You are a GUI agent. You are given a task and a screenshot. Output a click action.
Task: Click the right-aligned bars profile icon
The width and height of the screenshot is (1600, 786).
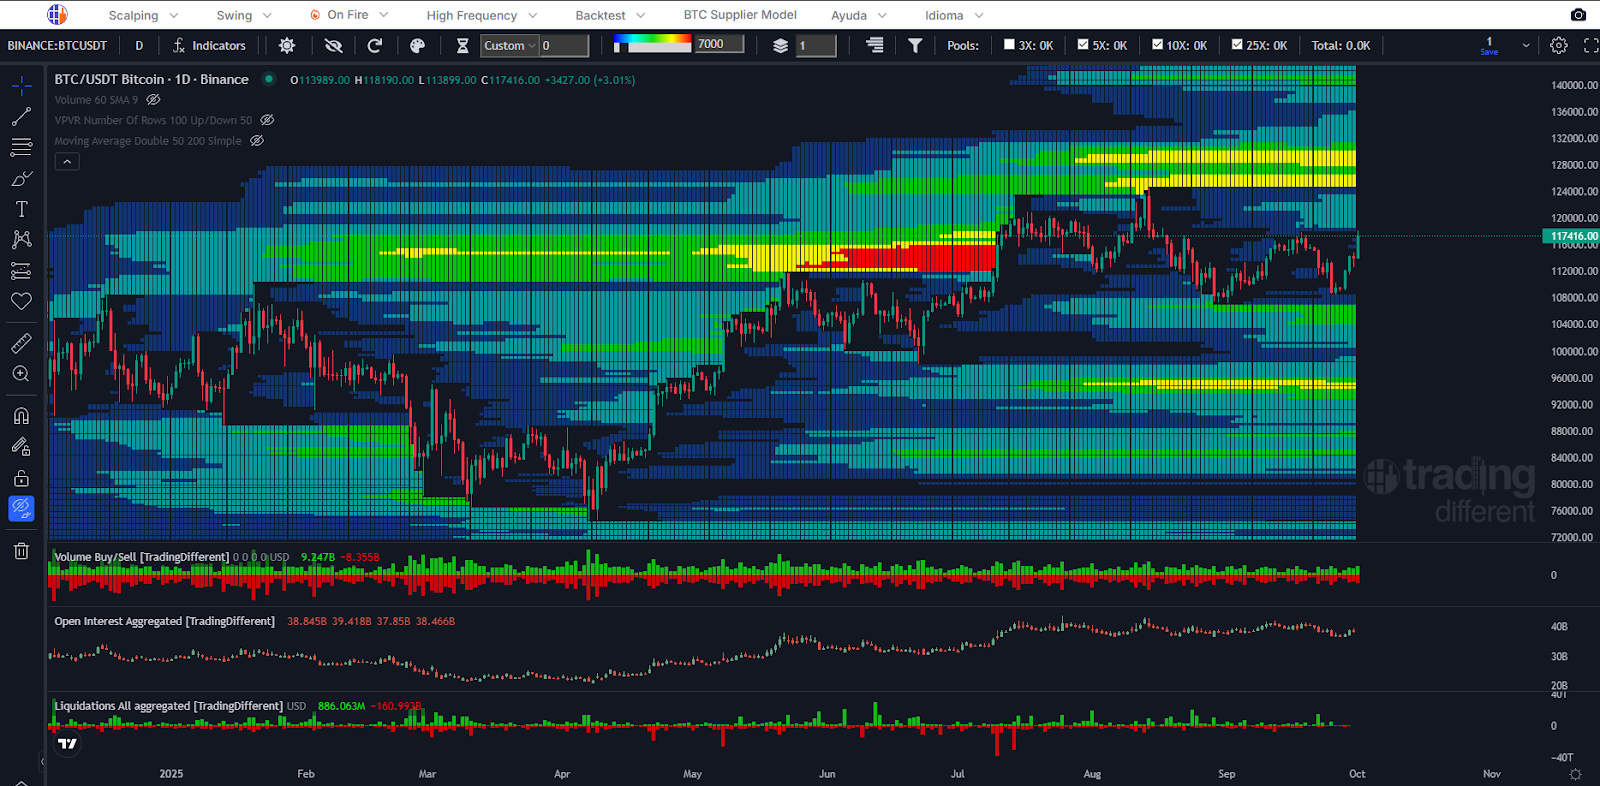coord(875,45)
